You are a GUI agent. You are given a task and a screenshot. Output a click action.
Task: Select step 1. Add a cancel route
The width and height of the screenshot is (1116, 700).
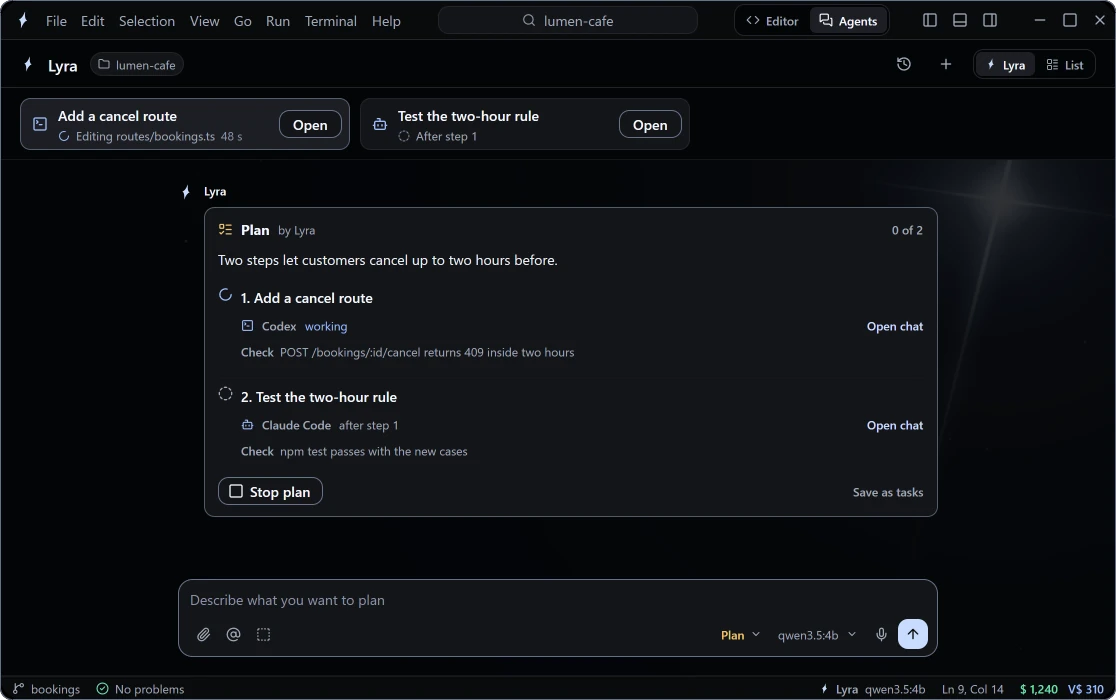(x=306, y=298)
